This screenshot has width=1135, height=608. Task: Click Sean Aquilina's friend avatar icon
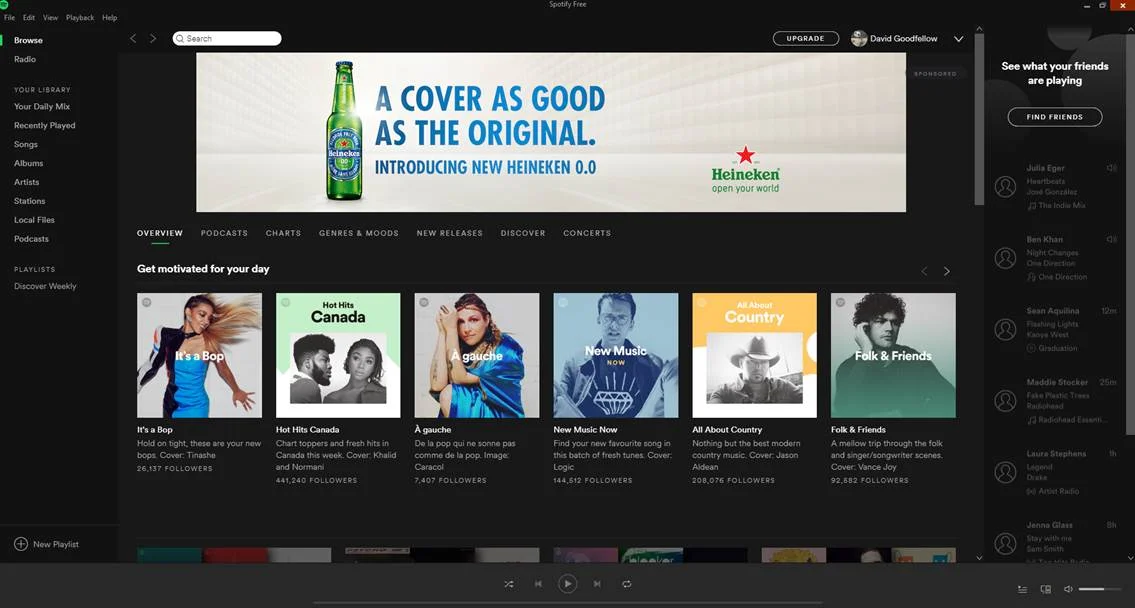[1005, 329]
